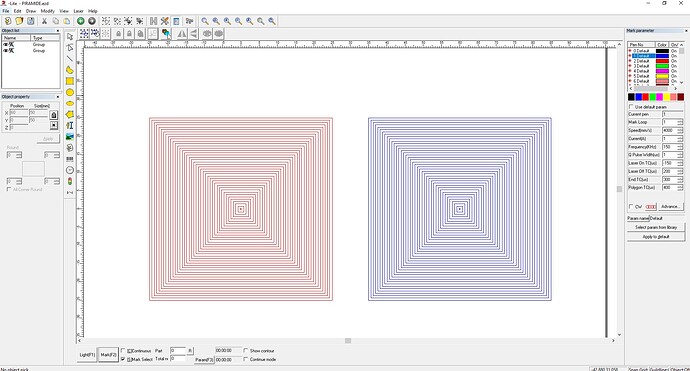Click the Mark(F2) button
The width and height of the screenshot is (690, 371).
(108, 355)
